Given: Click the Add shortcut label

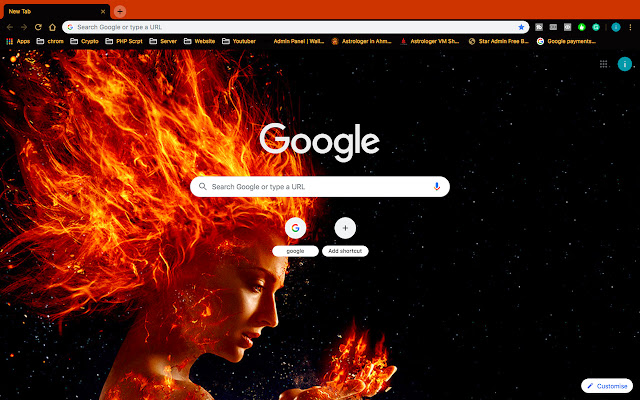Looking at the screenshot, I should [x=345, y=251].
